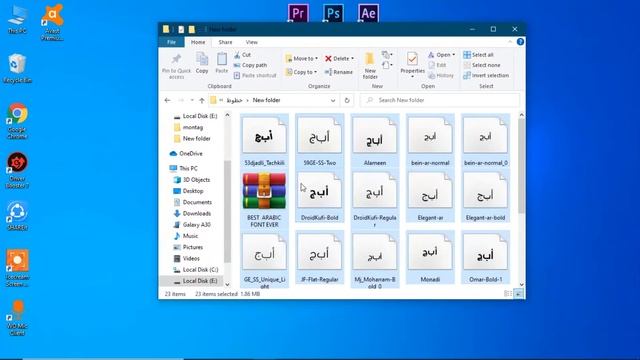Select the Monadi font file
The height and width of the screenshot is (360, 640).
pyautogui.click(x=430, y=257)
